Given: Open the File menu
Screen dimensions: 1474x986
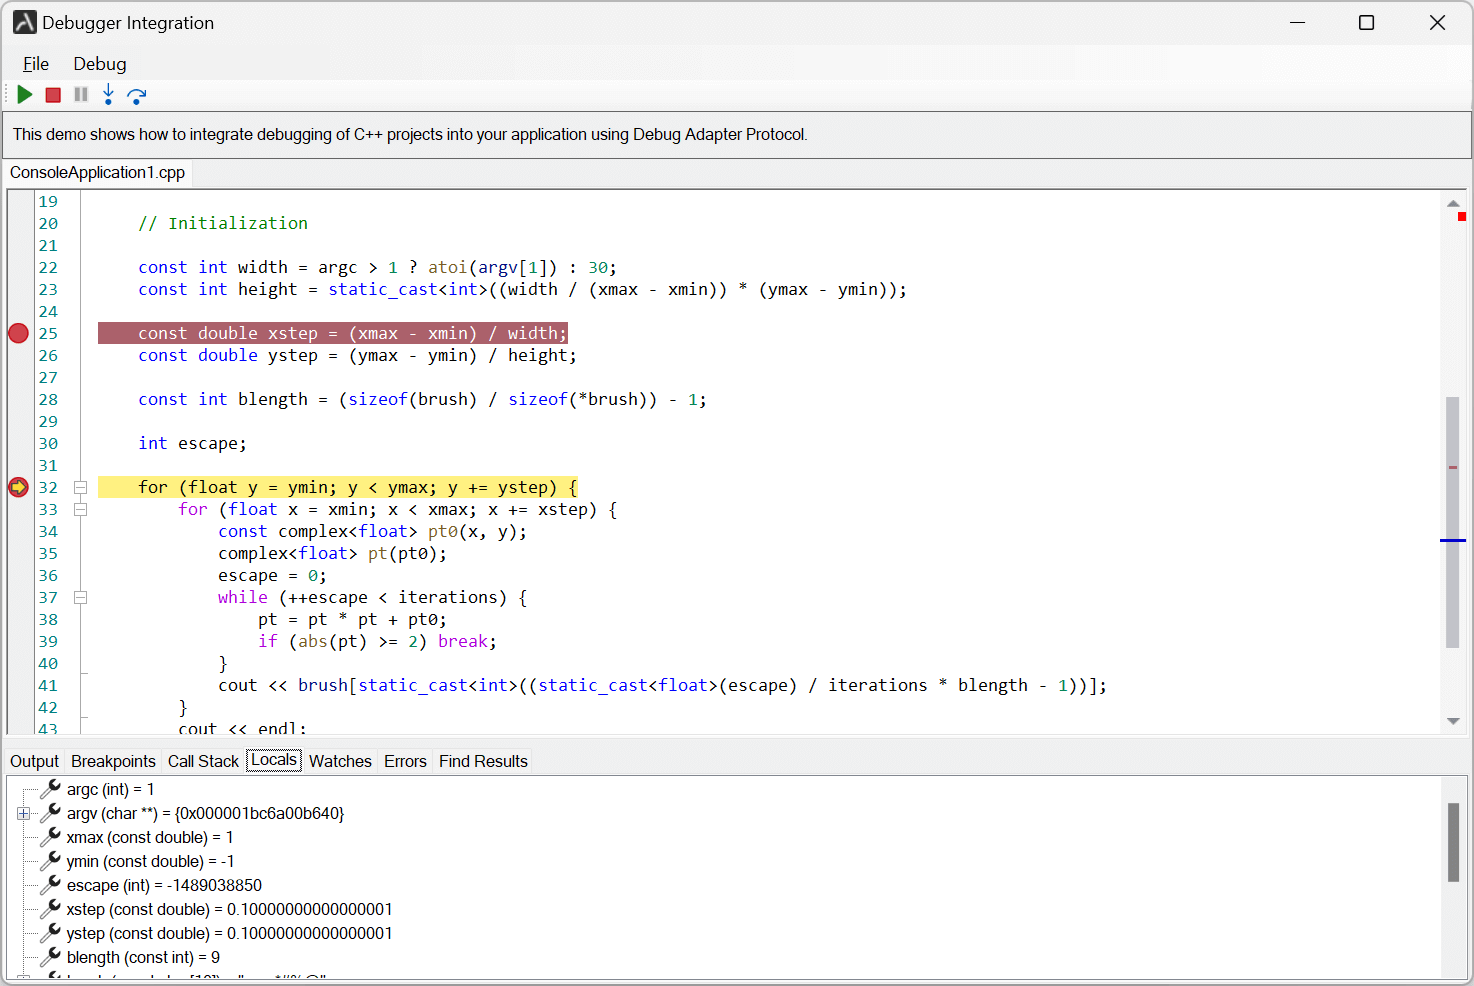Looking at the screenshot, I should 36,64.
